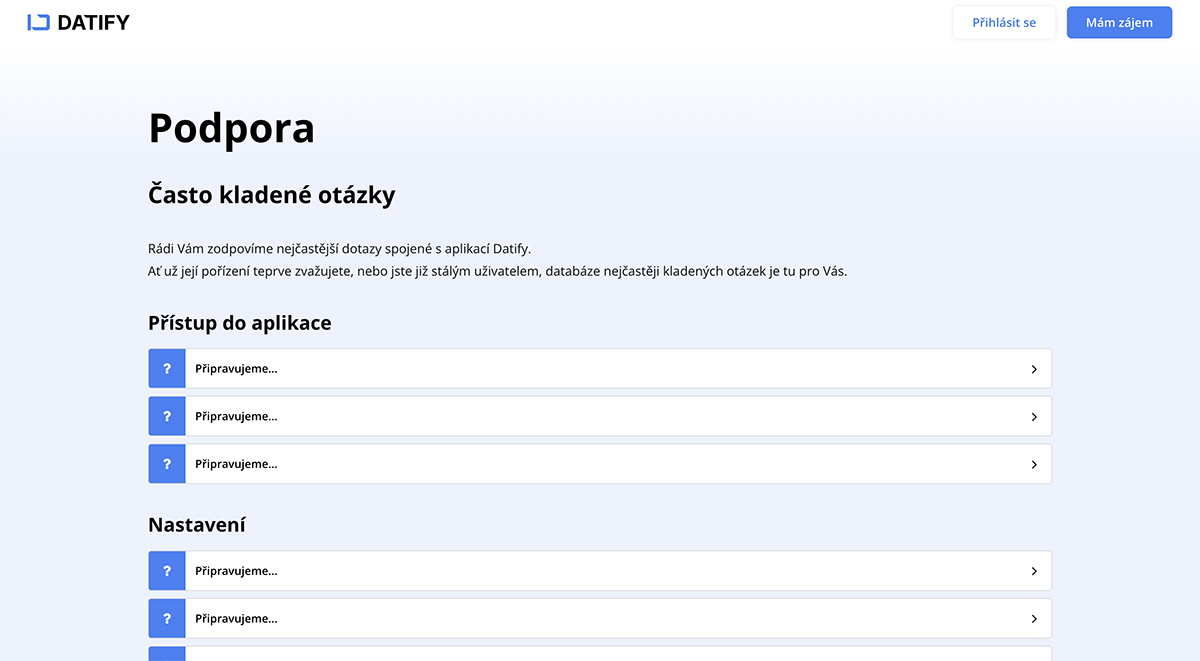Click the blue Mám zájem button

(1119, 21)
